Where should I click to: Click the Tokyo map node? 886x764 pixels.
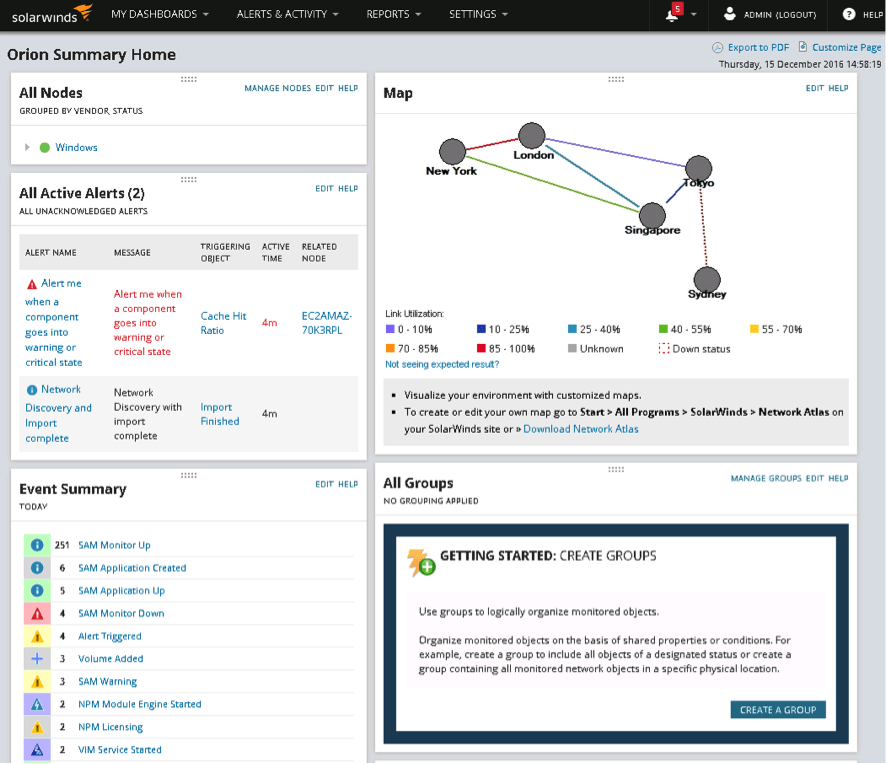[x=699, y=168]
